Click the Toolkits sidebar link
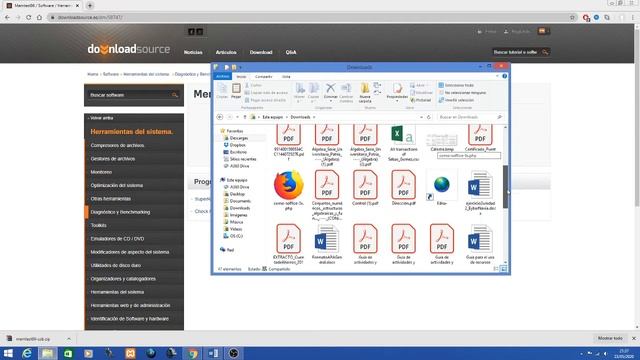The image size is (640, 360). tap(98, 225)
